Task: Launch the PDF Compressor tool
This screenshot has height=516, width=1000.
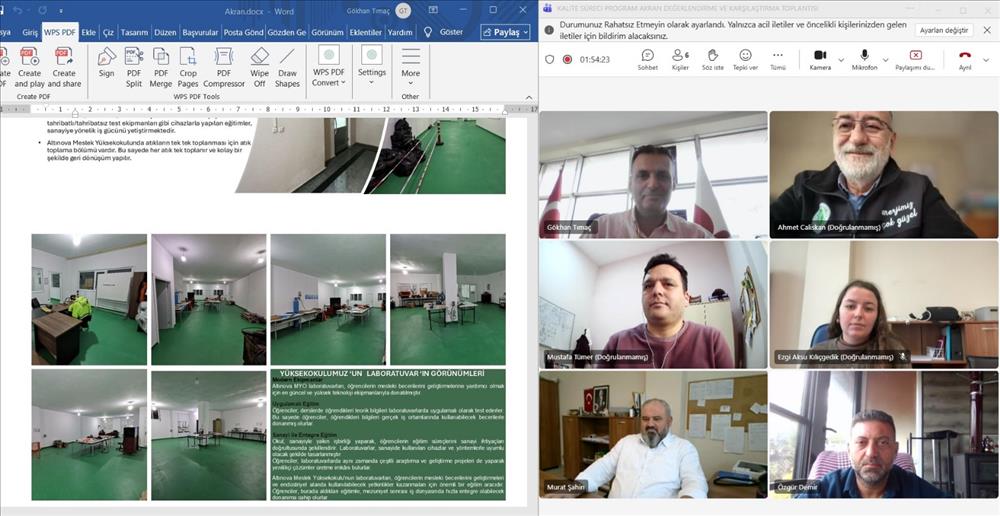Action: pyautogui.click(x=224, y=66)
